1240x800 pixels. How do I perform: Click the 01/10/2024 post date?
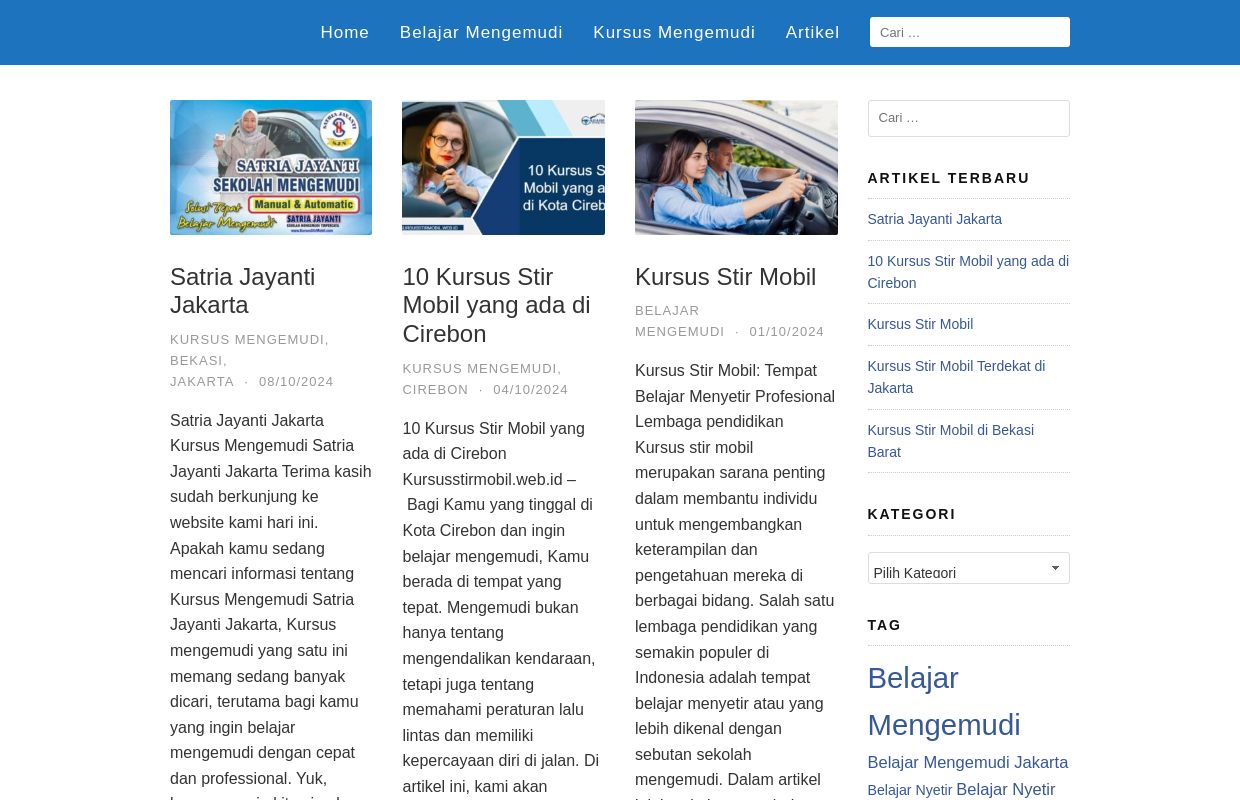(x=787, y=332)
